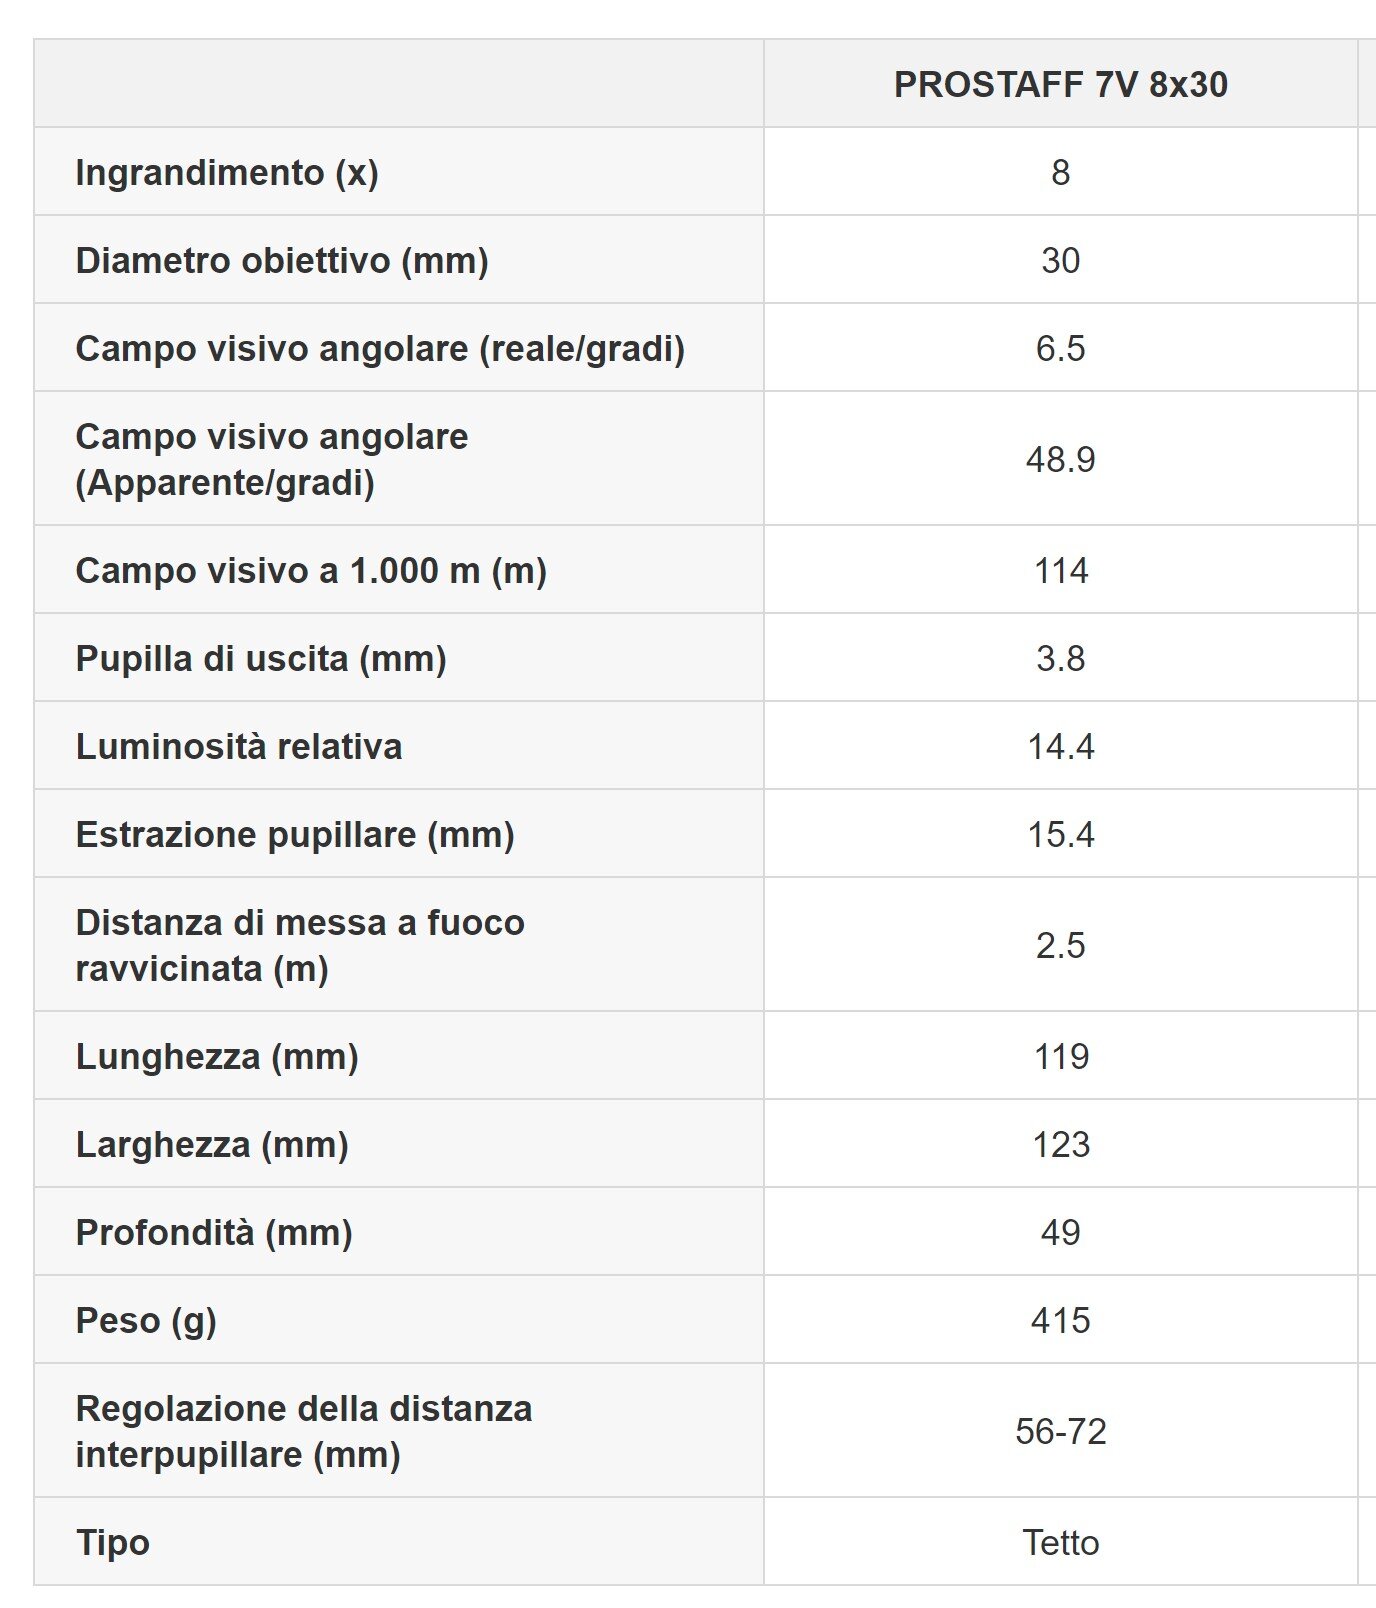Select the exit pupil value 3.8
Screen dimensions: 1376x1608
(1060, 659)
